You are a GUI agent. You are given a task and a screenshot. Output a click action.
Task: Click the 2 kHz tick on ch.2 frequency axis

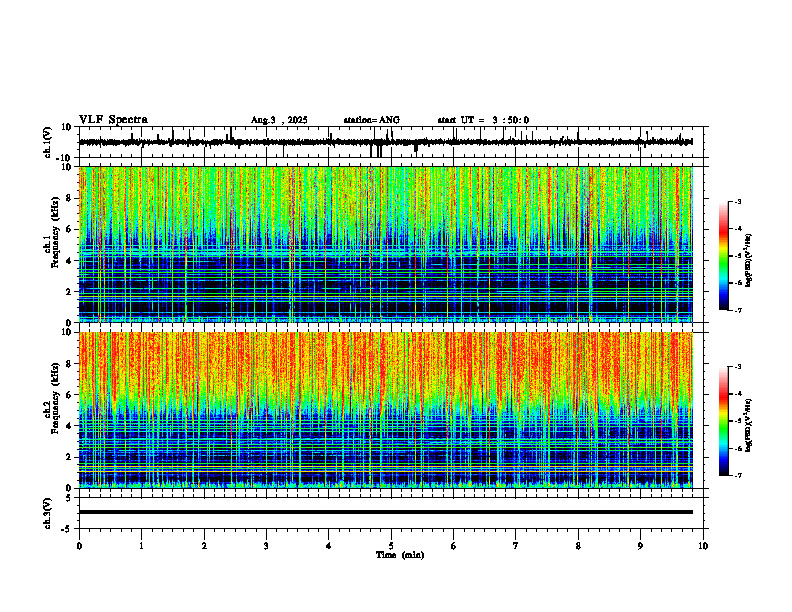click(x=69, y=457)
